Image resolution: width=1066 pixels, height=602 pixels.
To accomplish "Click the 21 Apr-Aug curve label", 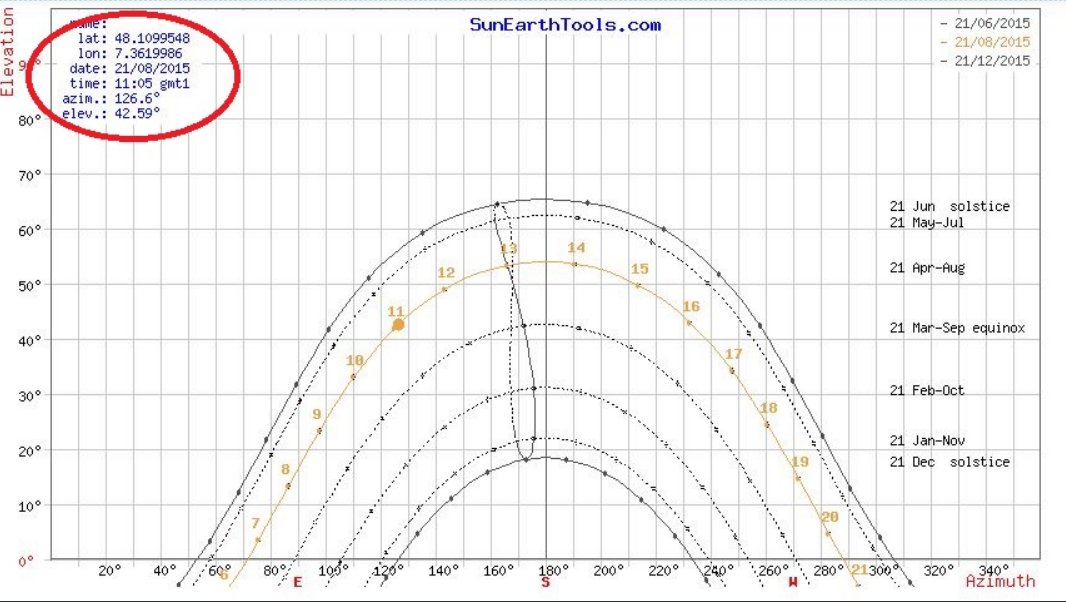I will coord(927,268).
